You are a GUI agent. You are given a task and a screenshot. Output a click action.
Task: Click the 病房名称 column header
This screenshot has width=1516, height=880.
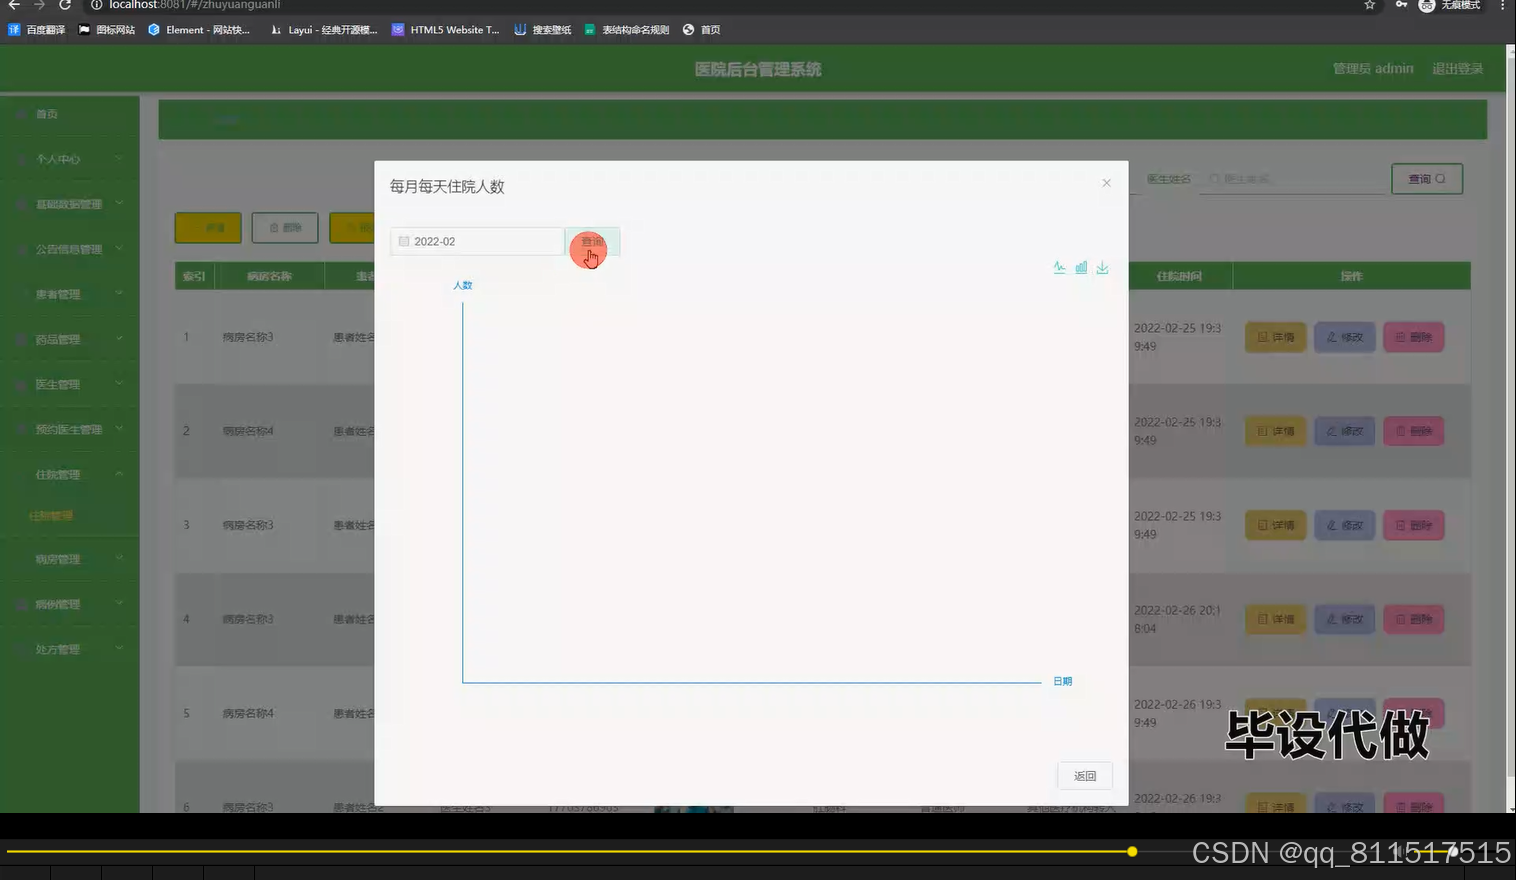point(269,276)
